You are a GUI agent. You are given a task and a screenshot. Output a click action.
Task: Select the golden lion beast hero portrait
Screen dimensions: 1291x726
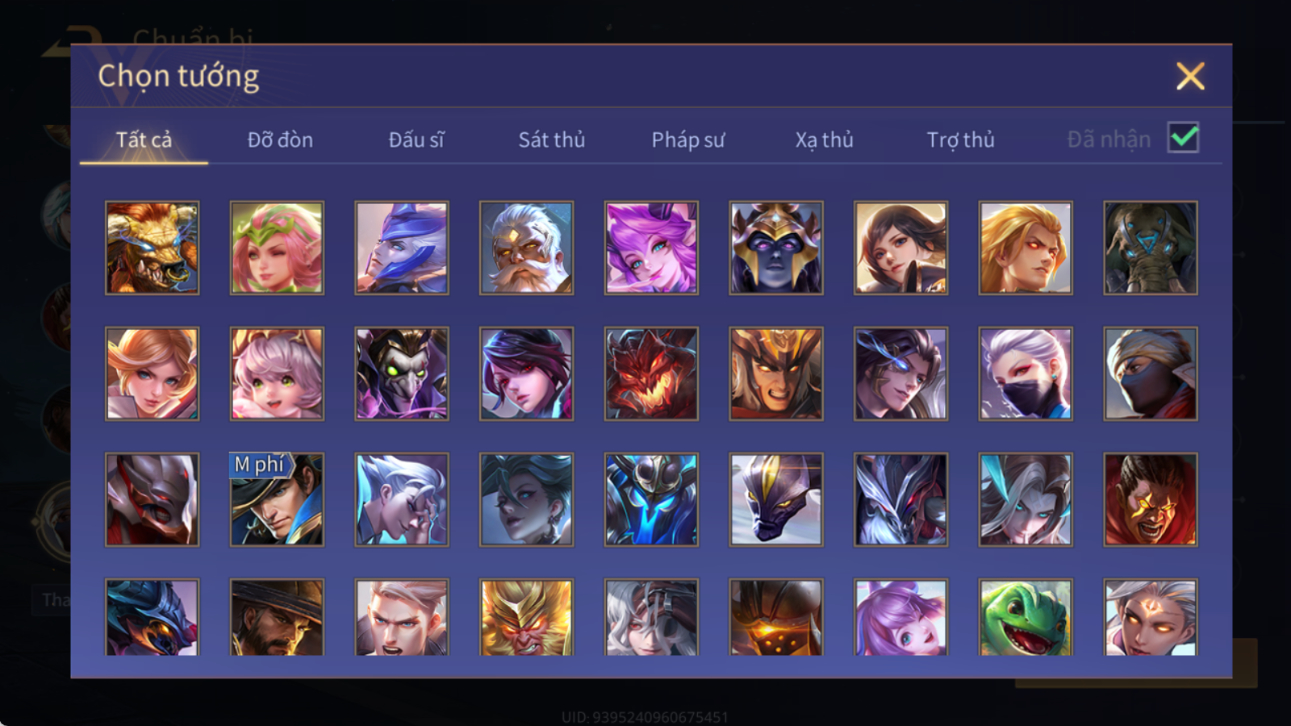(x=152, y=248)
